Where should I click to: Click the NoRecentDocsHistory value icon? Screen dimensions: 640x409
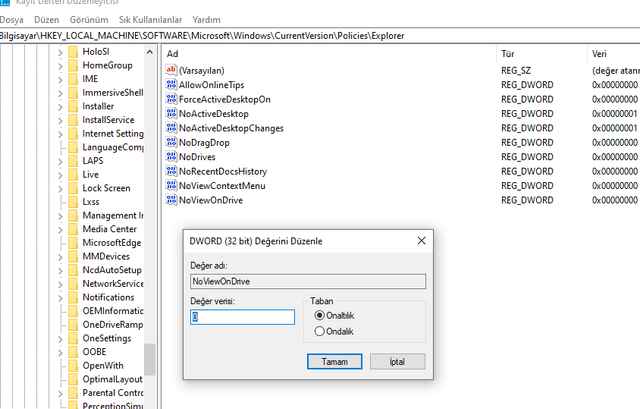[x=171, y=171]
